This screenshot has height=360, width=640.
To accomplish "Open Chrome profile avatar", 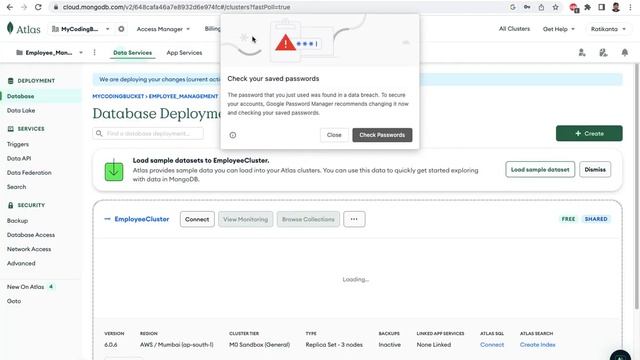I will click(616, 7).
